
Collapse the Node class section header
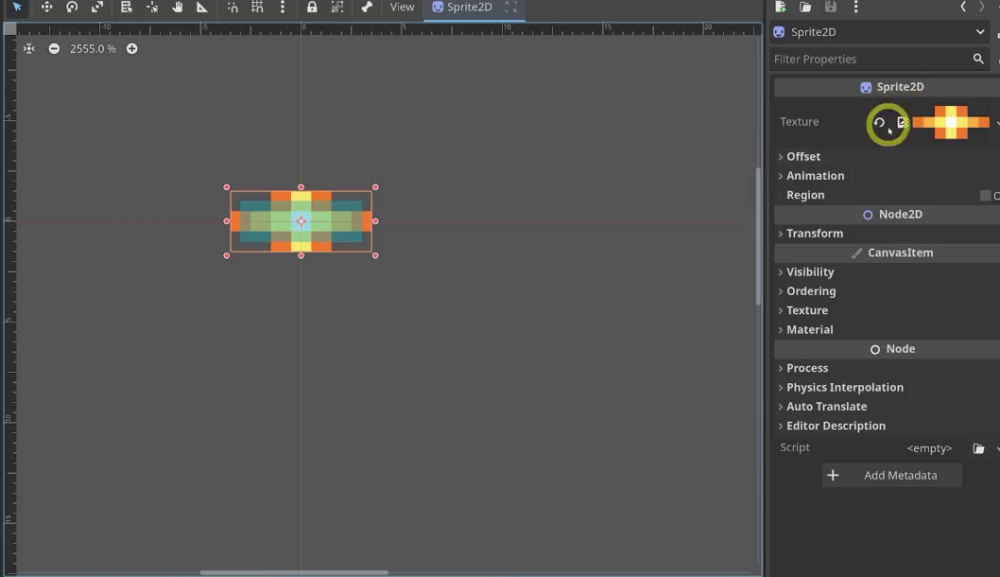(886, 349)
